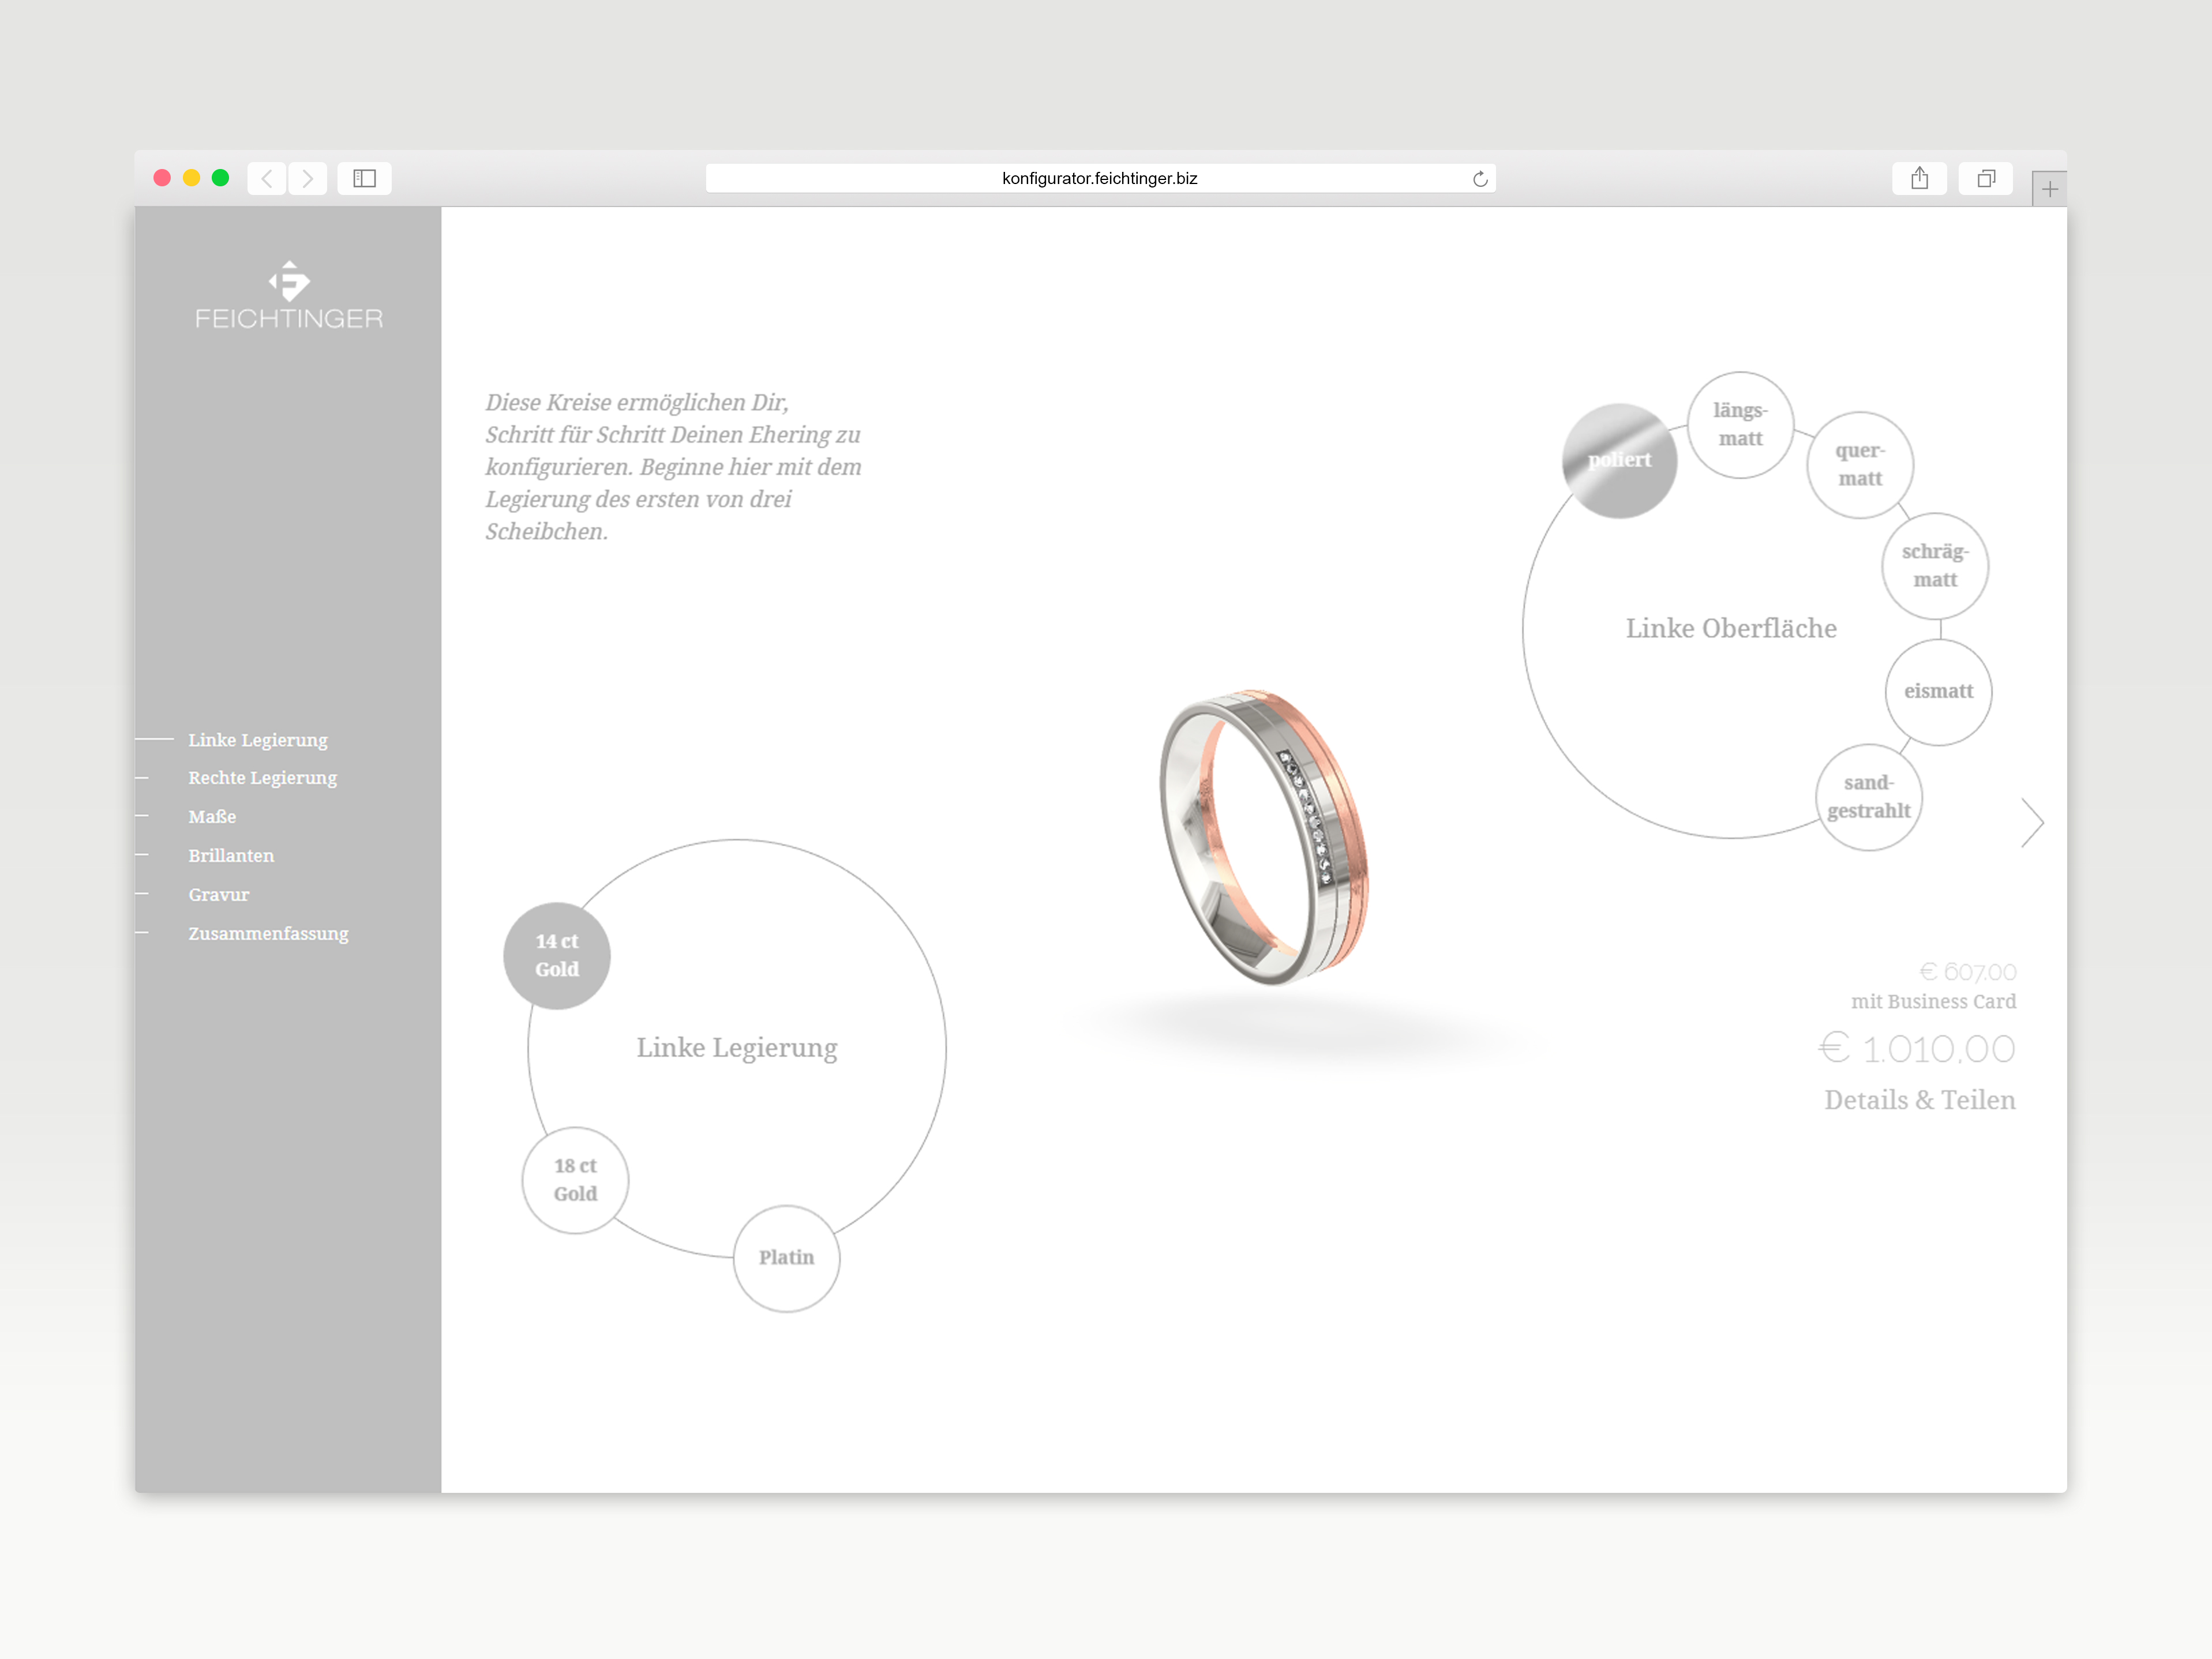2212x1659 pixels.
Task: Click the 'mit Business Card' label
Action: [1933, 1002]
